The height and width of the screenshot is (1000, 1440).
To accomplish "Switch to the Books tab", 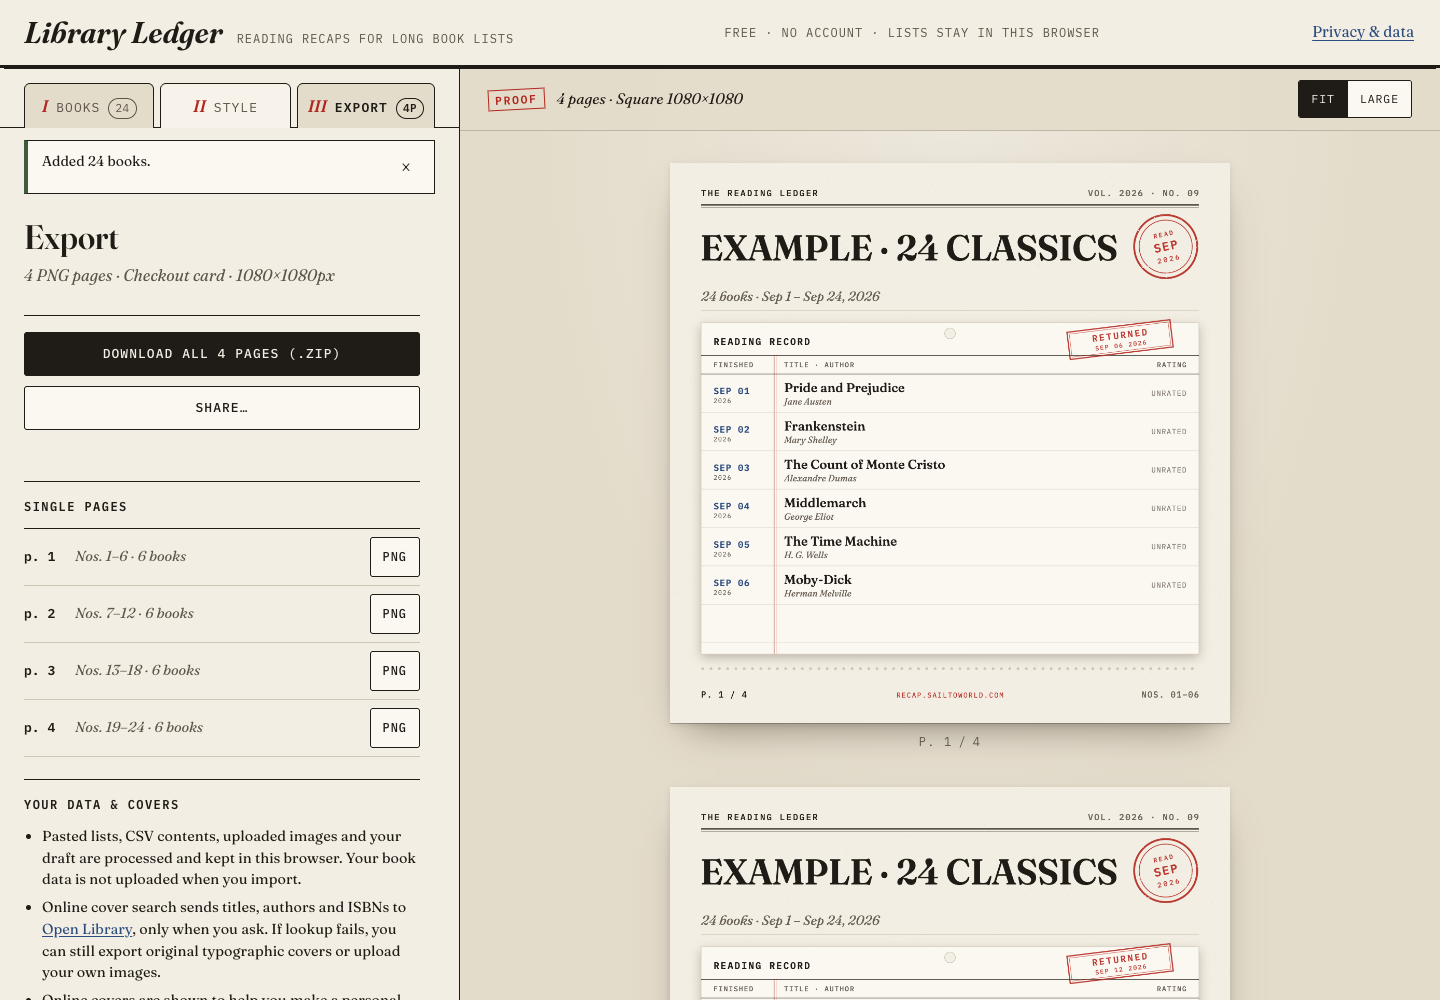I will coord(89,106).
